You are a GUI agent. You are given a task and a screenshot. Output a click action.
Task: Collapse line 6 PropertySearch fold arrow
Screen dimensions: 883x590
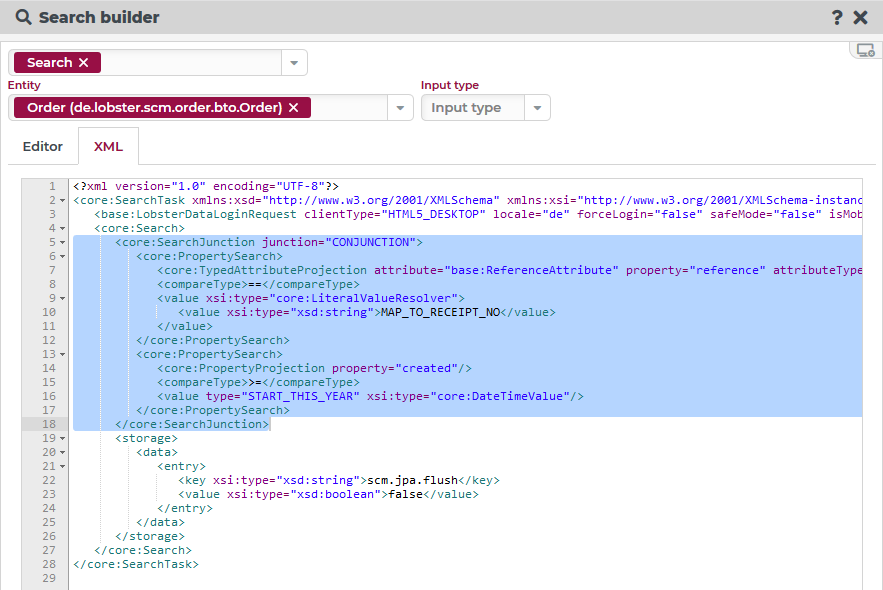tap(63, 257)
